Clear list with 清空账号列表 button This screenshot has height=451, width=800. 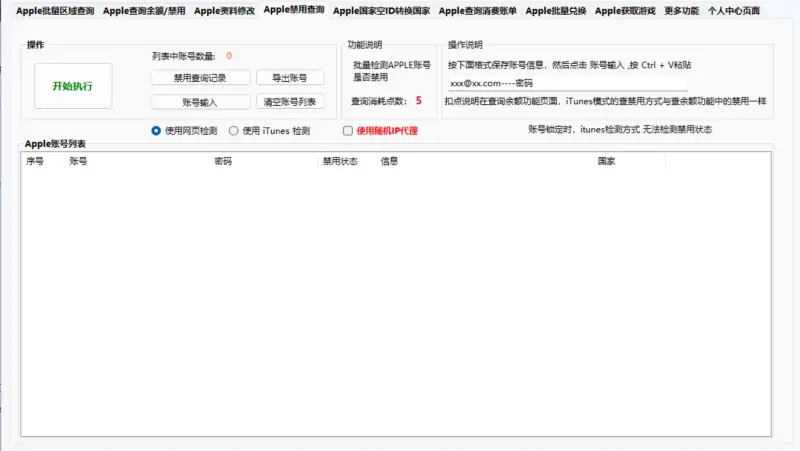(290, 102)
